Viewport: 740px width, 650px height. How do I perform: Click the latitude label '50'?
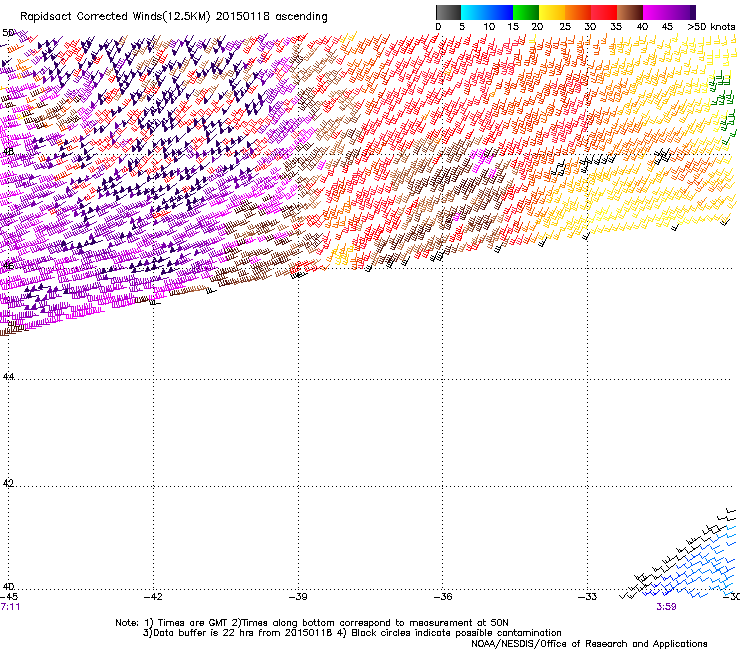tap(8, 33)
